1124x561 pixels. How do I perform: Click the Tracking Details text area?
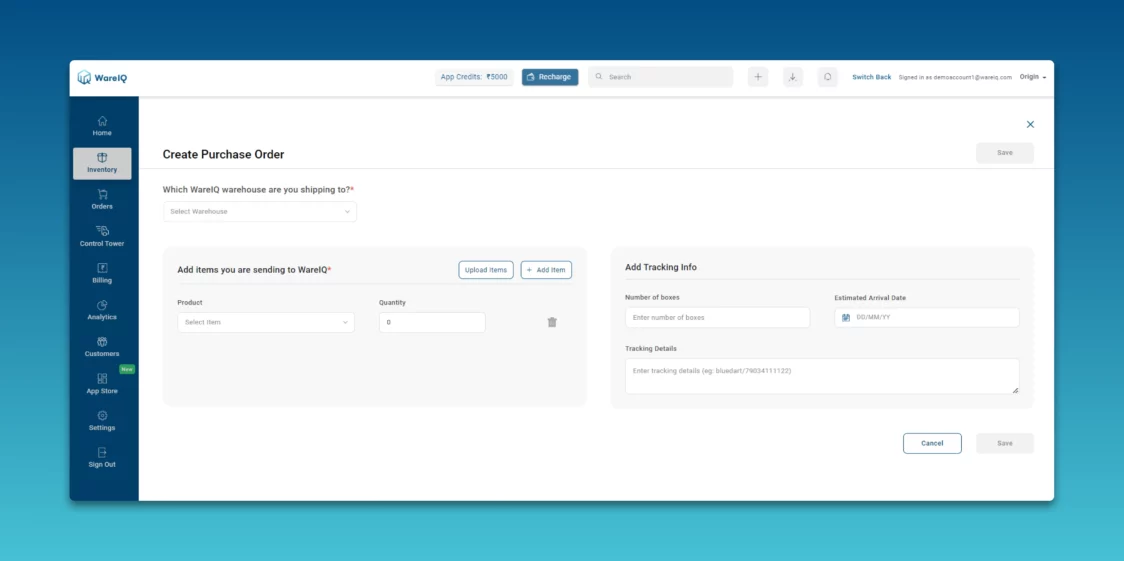[822, 376]
